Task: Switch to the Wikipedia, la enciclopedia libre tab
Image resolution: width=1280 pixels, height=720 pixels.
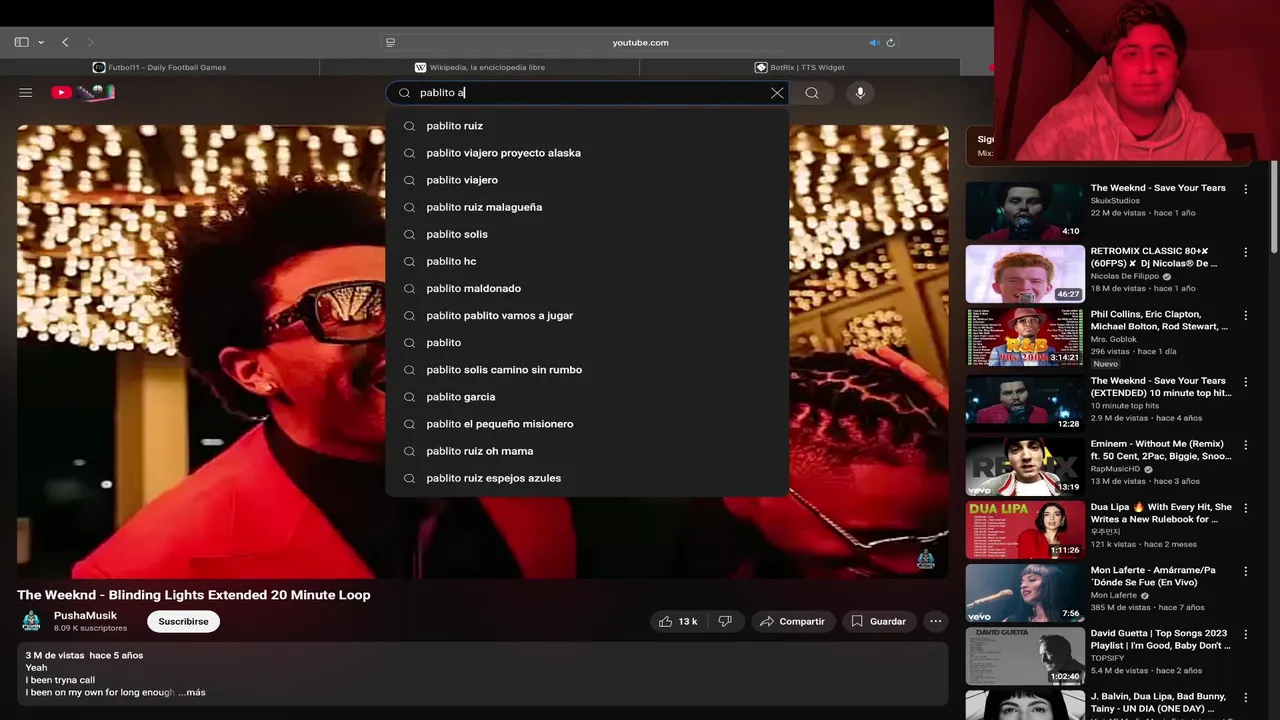Action: pyautogui.click(x=480, y=67)
